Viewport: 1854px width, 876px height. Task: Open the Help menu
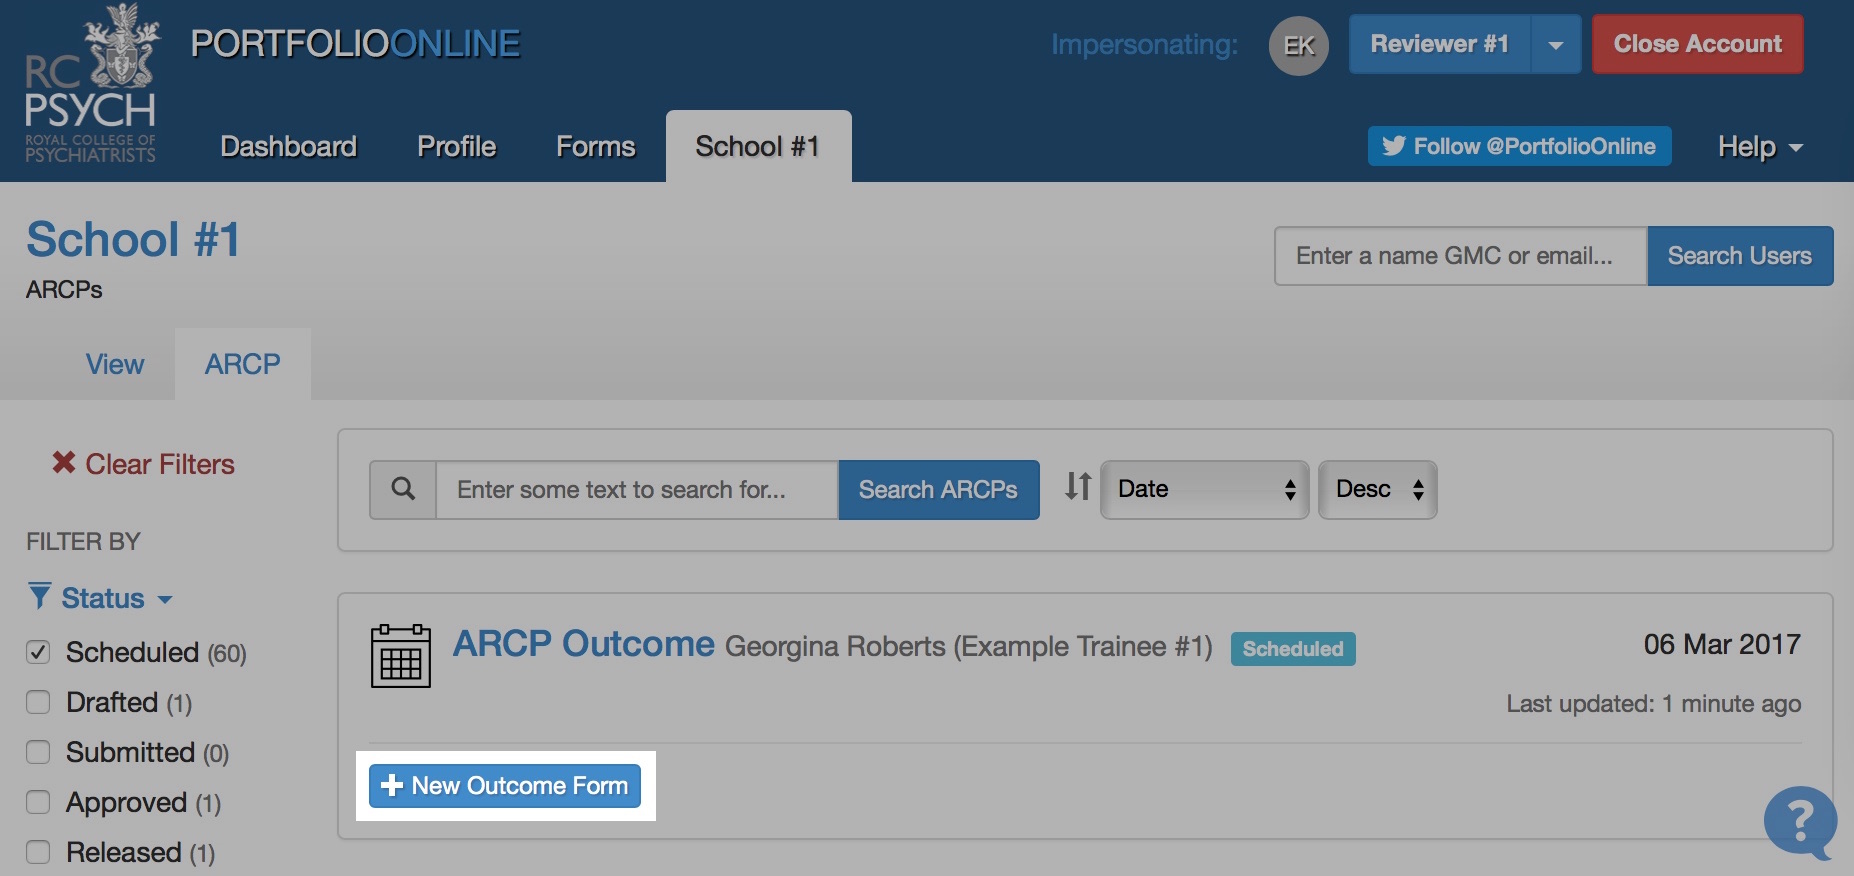[x=1759, y=147]
